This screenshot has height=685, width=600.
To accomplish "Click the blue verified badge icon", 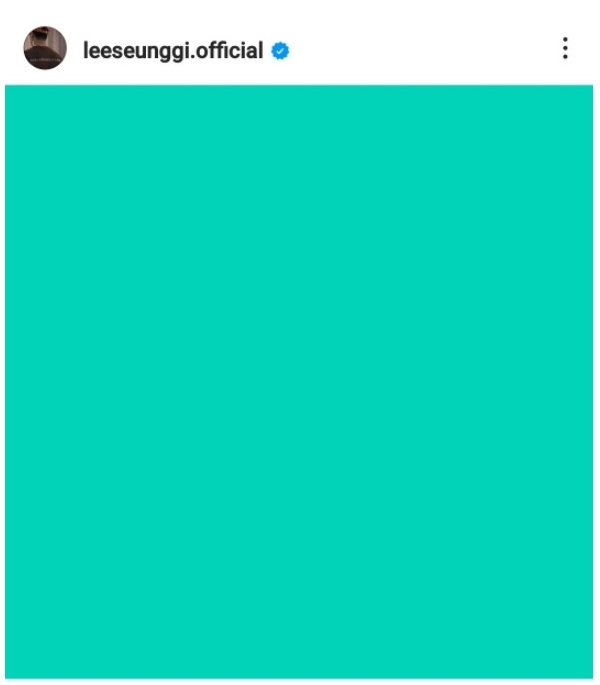I will [280, 51].
